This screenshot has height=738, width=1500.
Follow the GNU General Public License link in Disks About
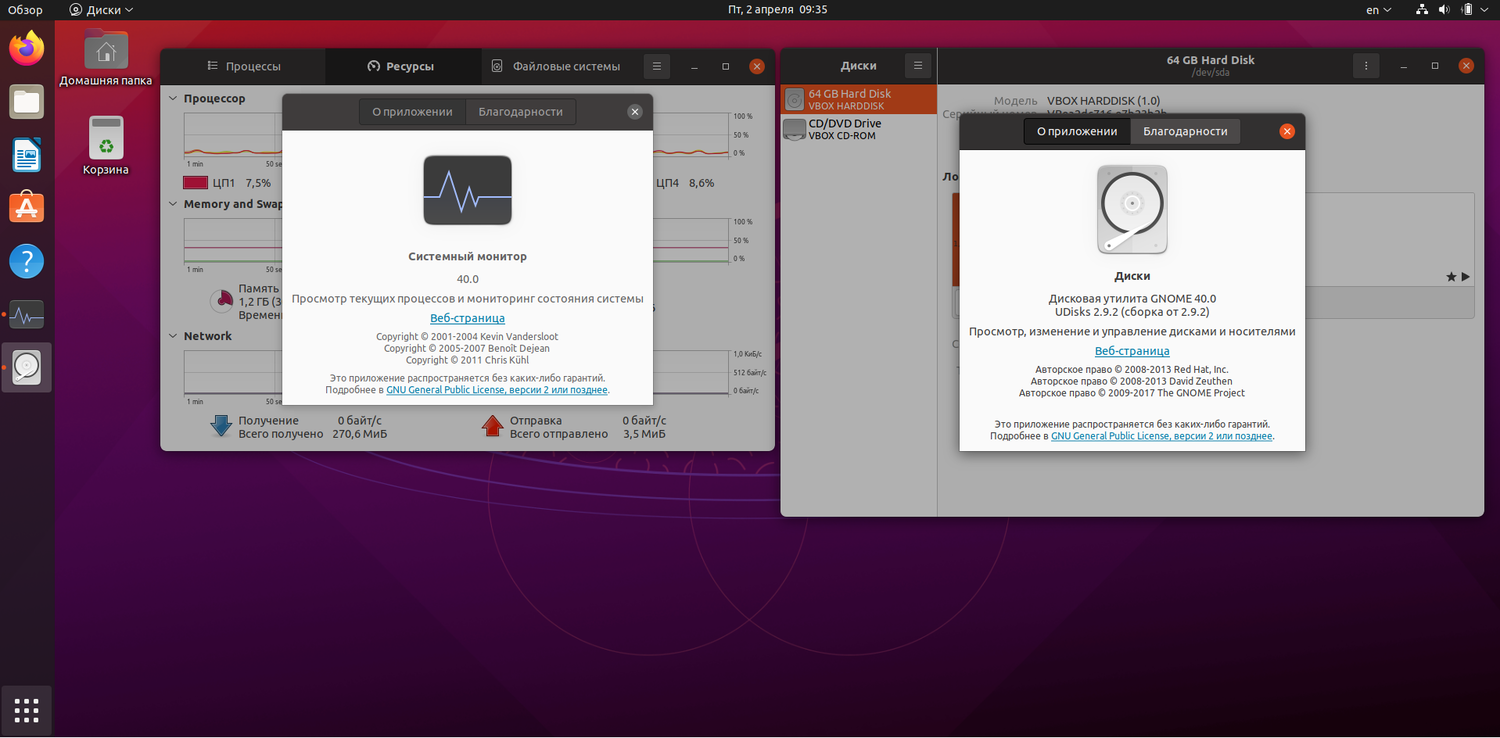pos(1161,435)
